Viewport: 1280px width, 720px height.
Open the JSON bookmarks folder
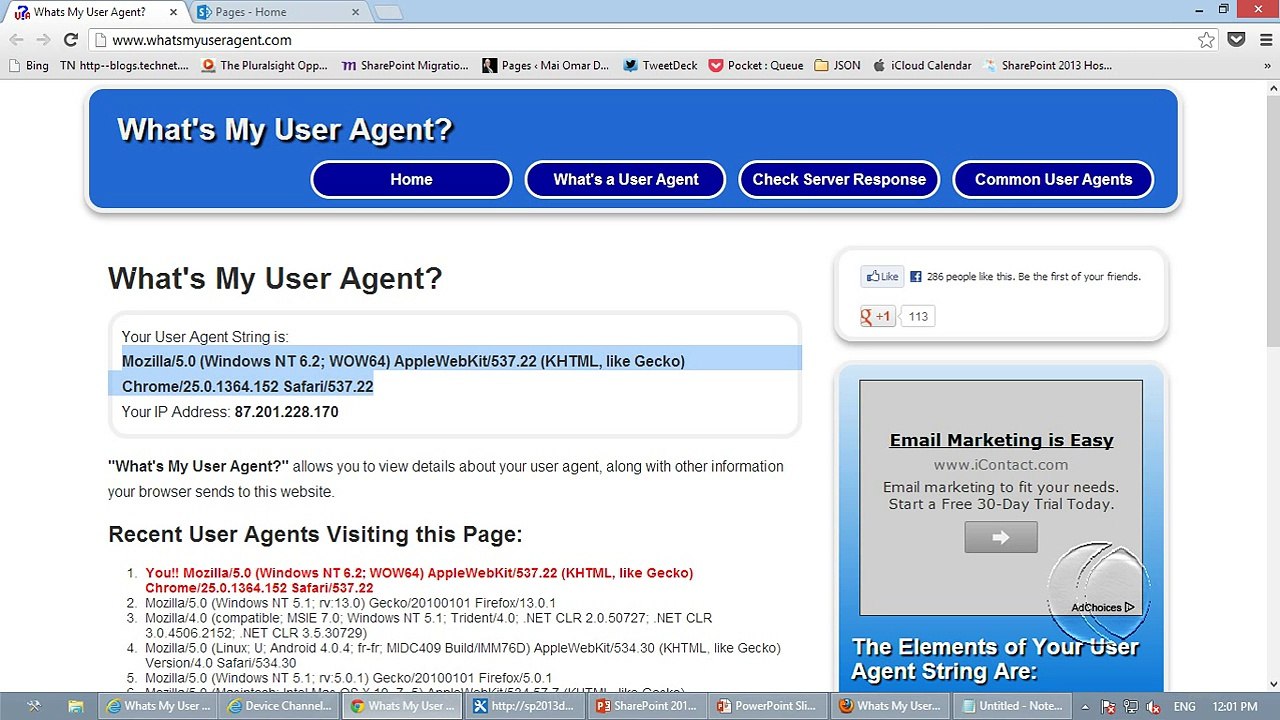[838, 65]
